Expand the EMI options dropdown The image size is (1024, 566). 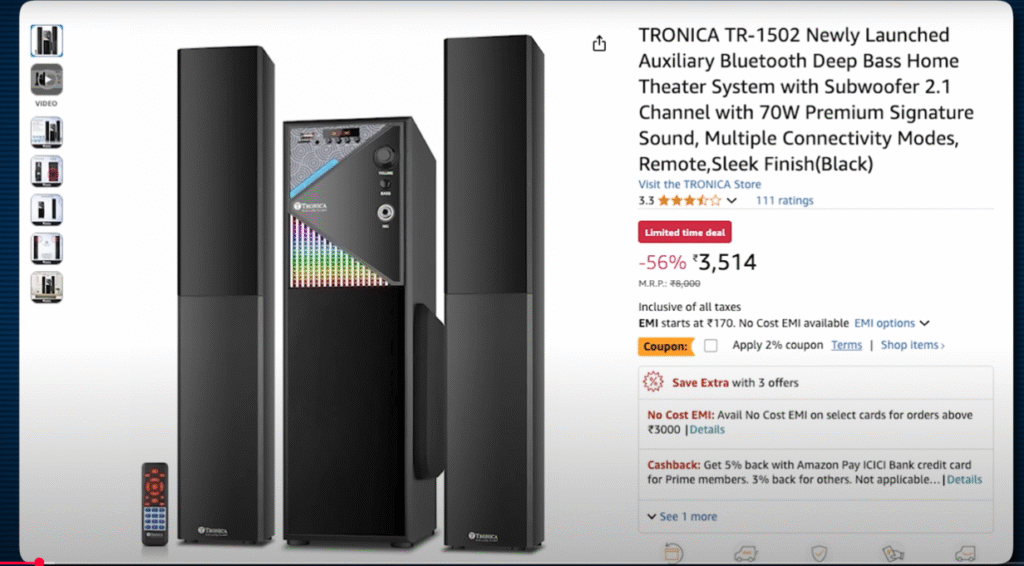[892, 323]
